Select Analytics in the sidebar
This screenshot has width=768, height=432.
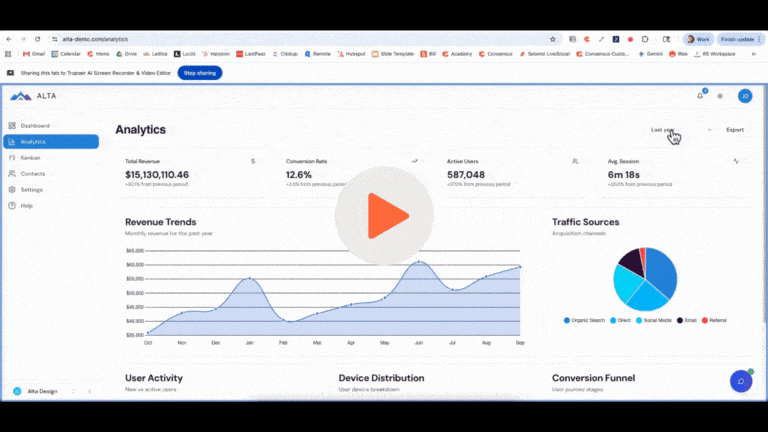click(51, 142)
